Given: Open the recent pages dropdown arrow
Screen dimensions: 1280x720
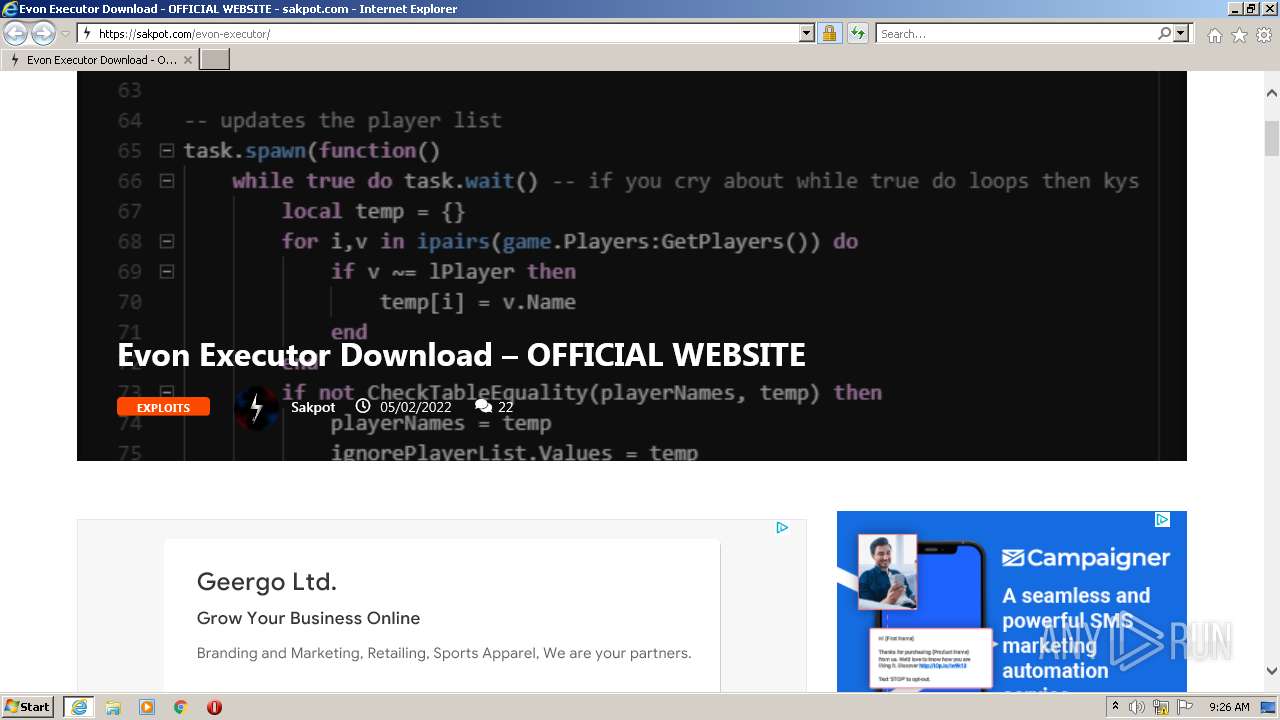Looking at the screenshot, I should 65,34.
